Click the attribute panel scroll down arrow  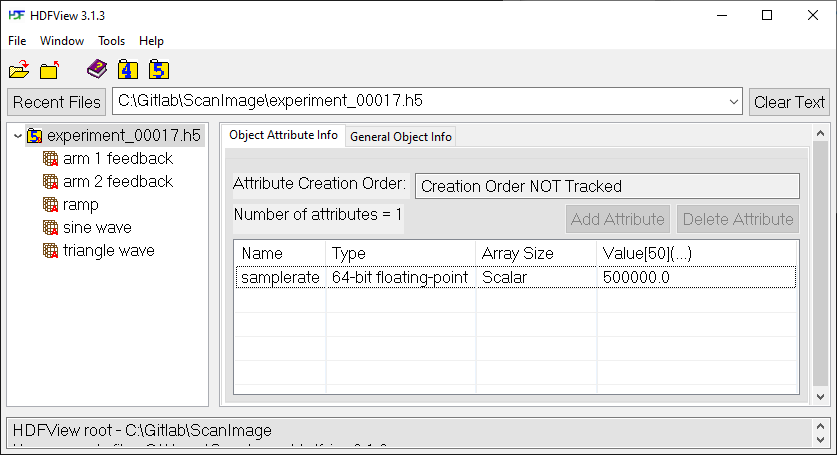pyautogui.click(x=820, y=397)
